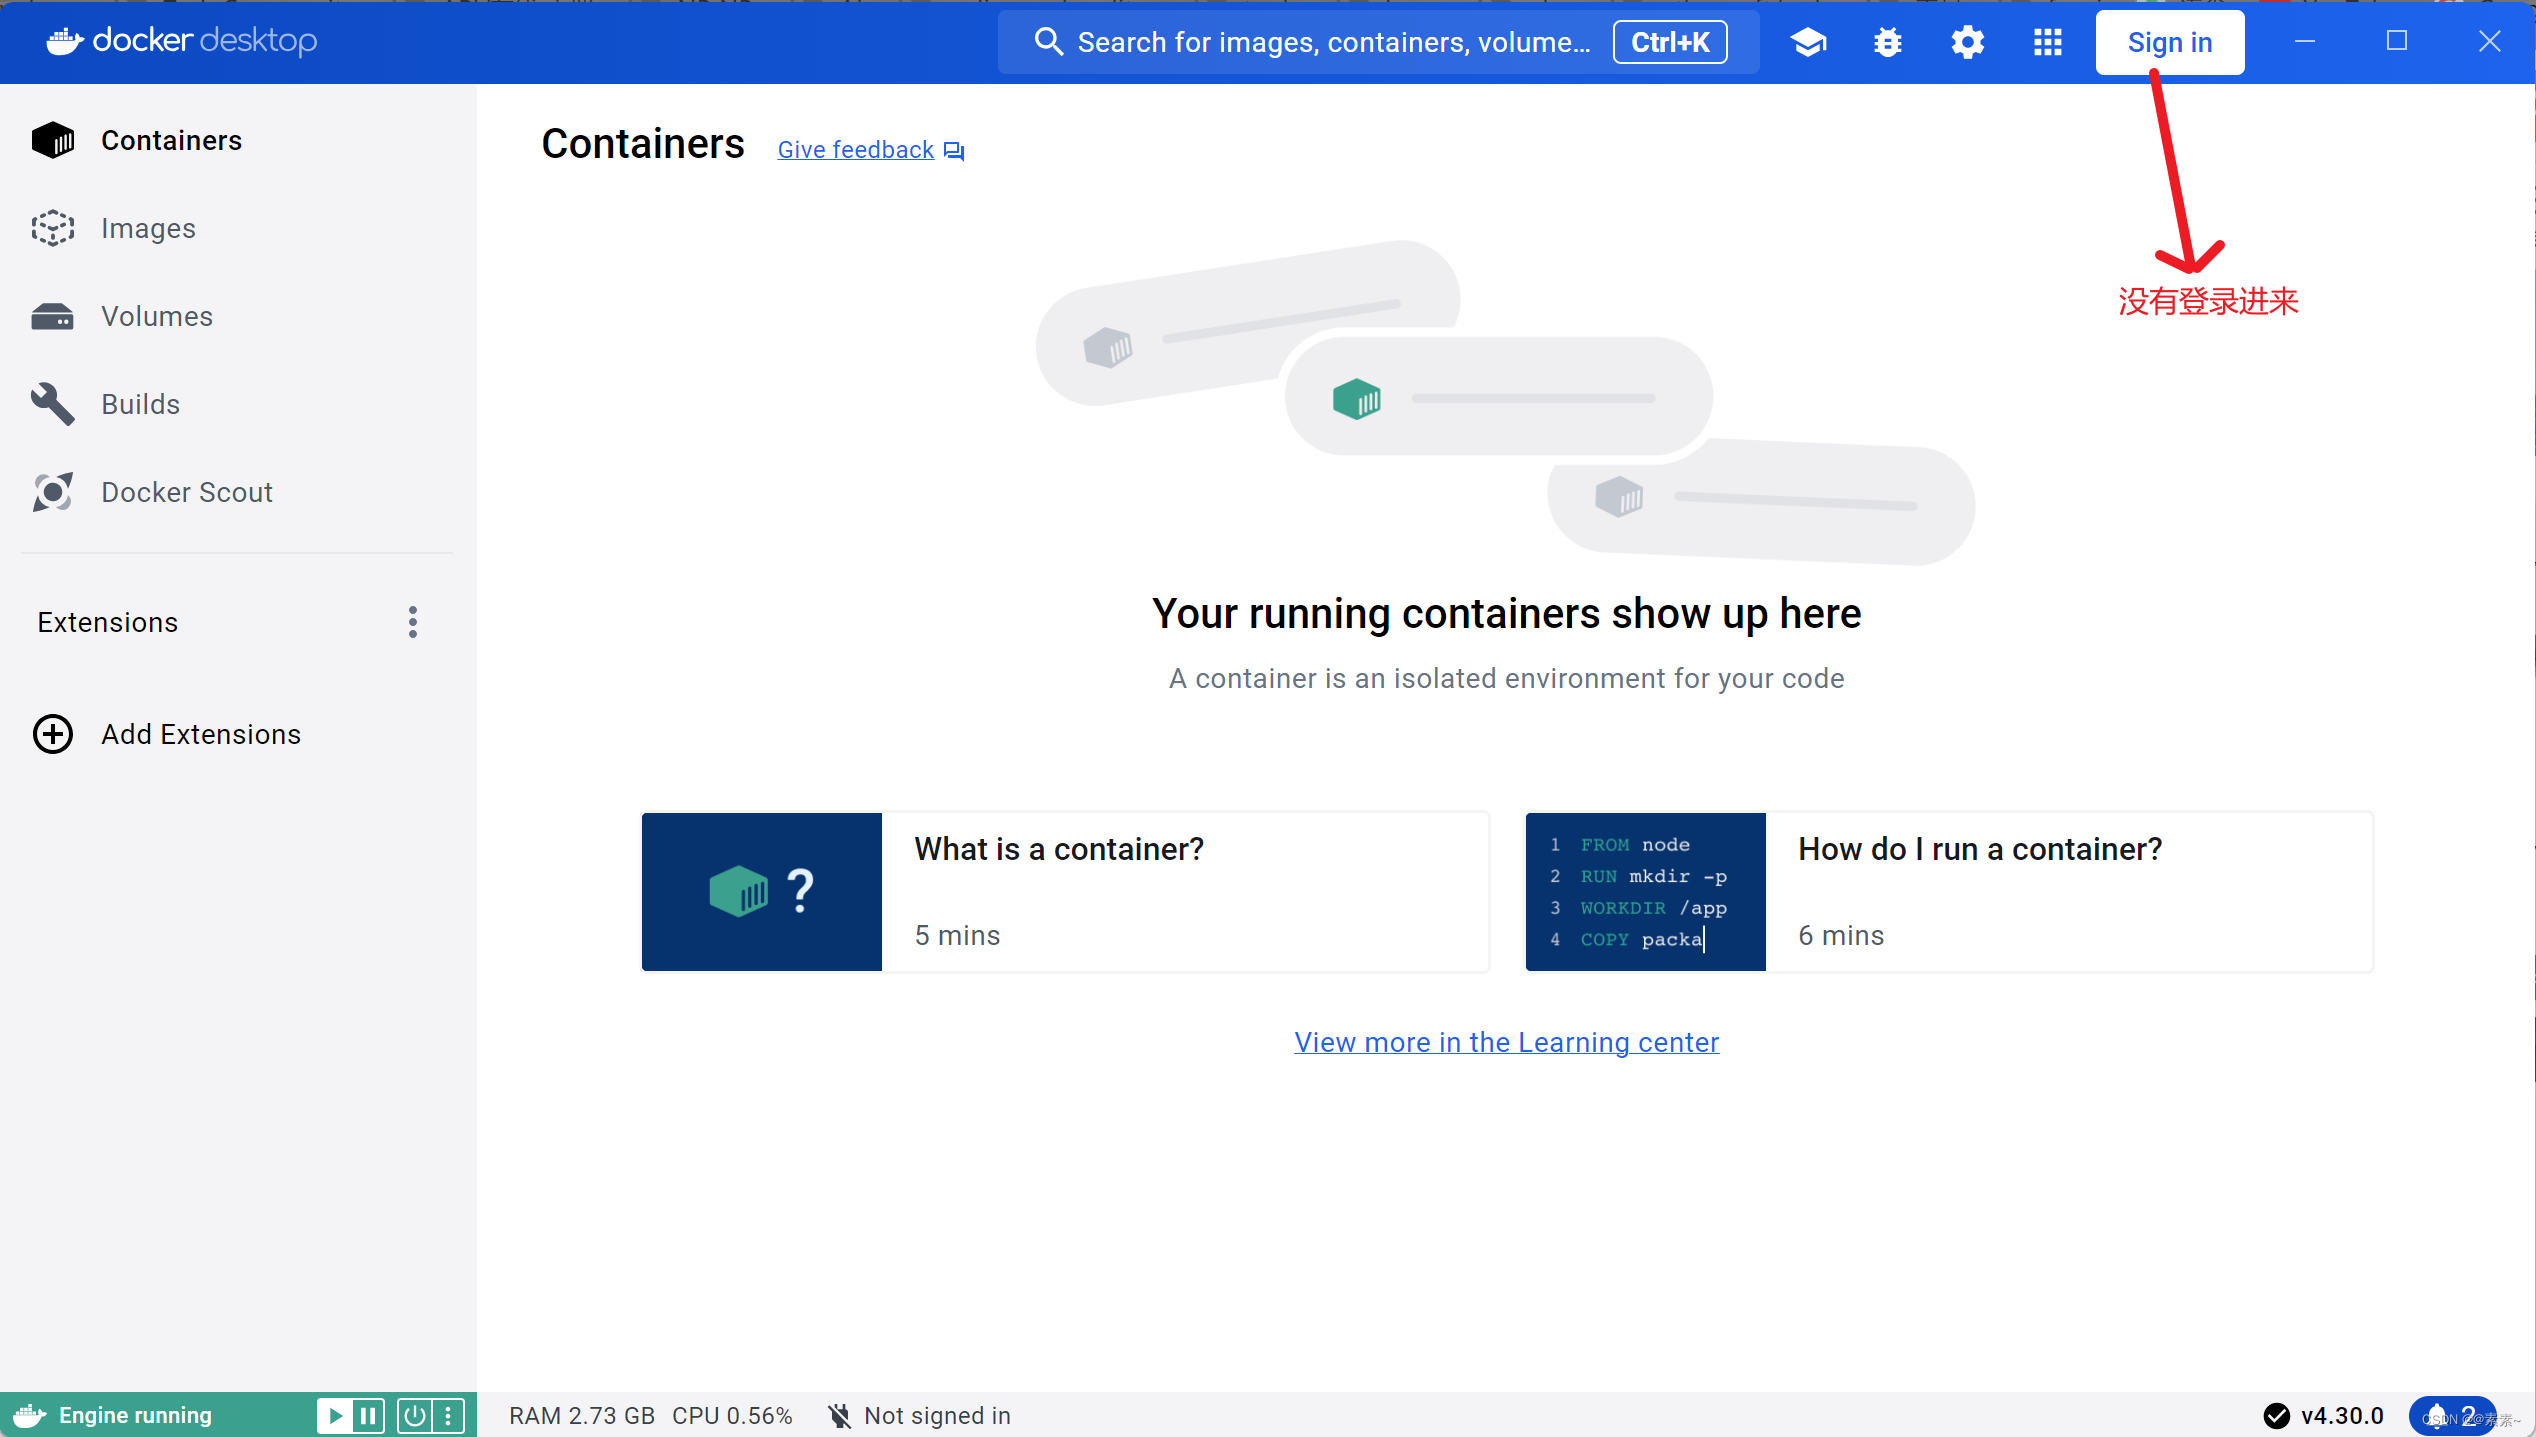Click the notifications bell icon in status bar
This screenshot has height=1437, width=2536.
click(x=2438, y=1415)
